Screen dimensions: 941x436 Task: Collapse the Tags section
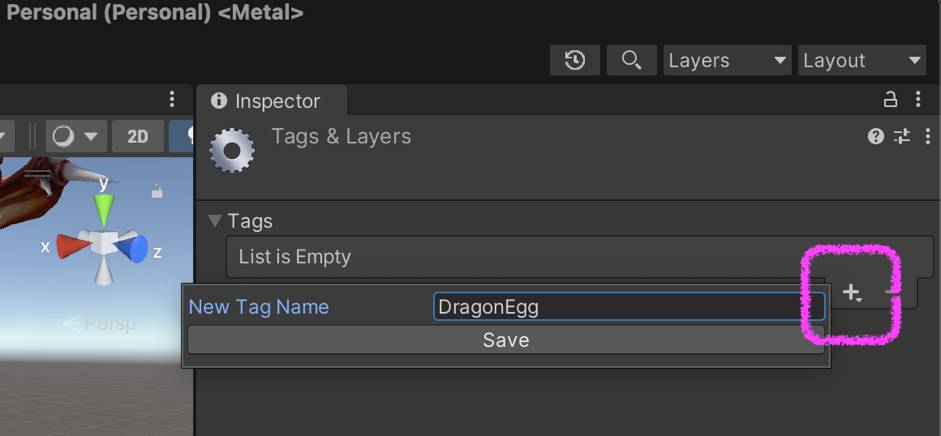pos(215,221)
